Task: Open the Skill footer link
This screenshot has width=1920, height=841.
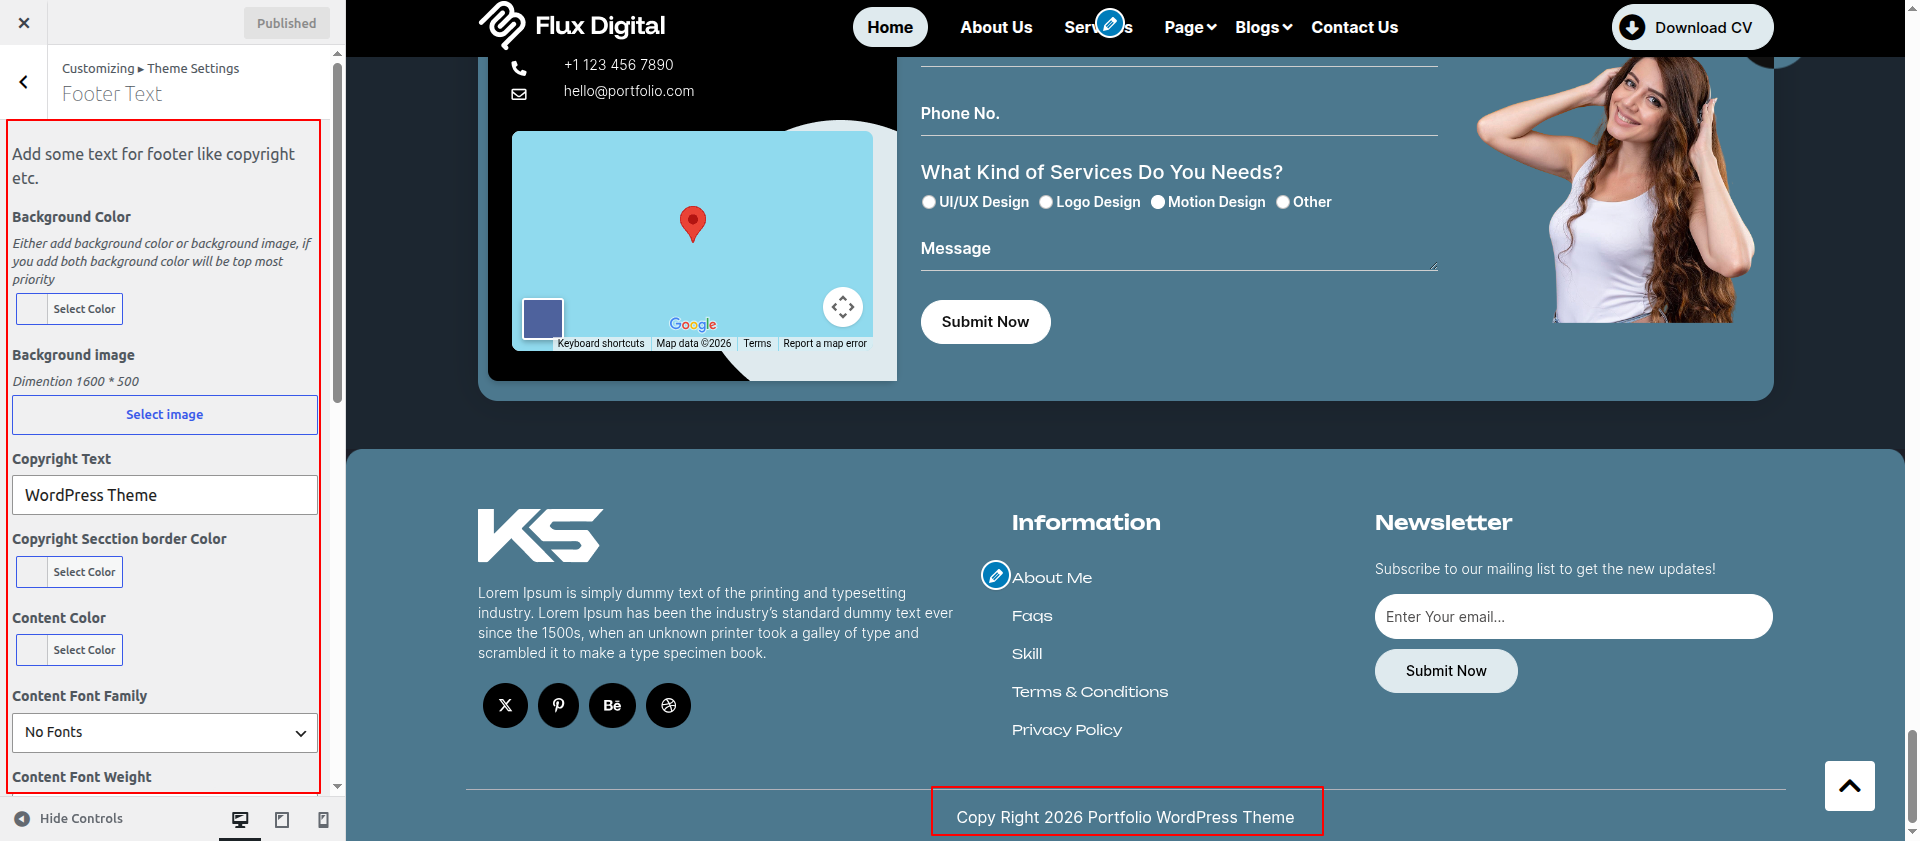Action: coord(1027,654)
